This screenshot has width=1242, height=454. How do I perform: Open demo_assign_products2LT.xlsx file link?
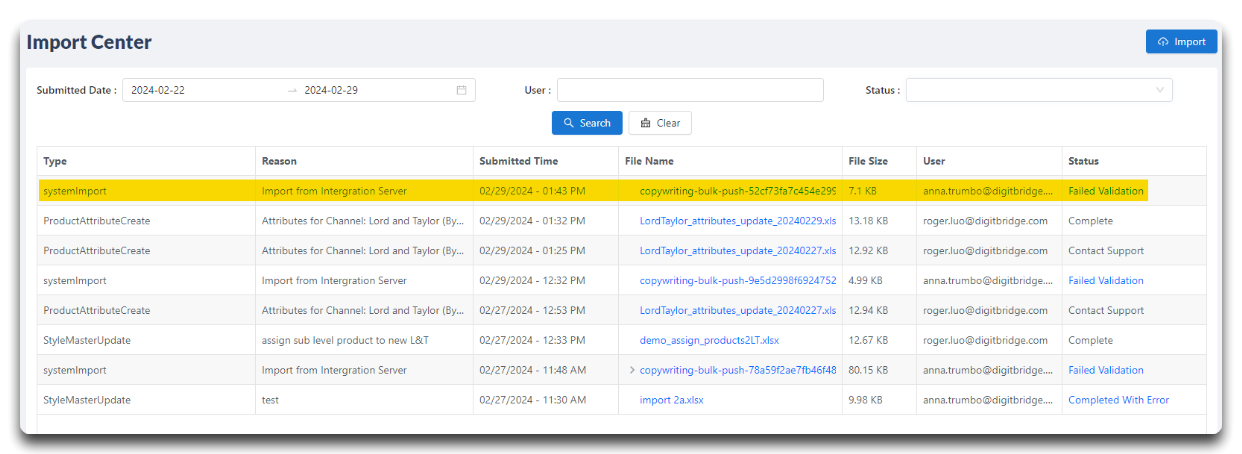click(x=709, y=340)
